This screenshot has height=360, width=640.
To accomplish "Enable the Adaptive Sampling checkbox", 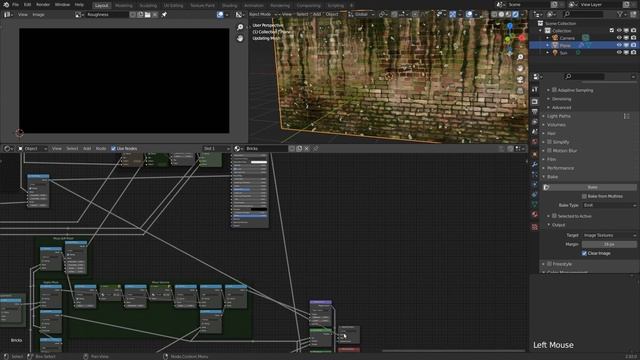I will 554,90.
